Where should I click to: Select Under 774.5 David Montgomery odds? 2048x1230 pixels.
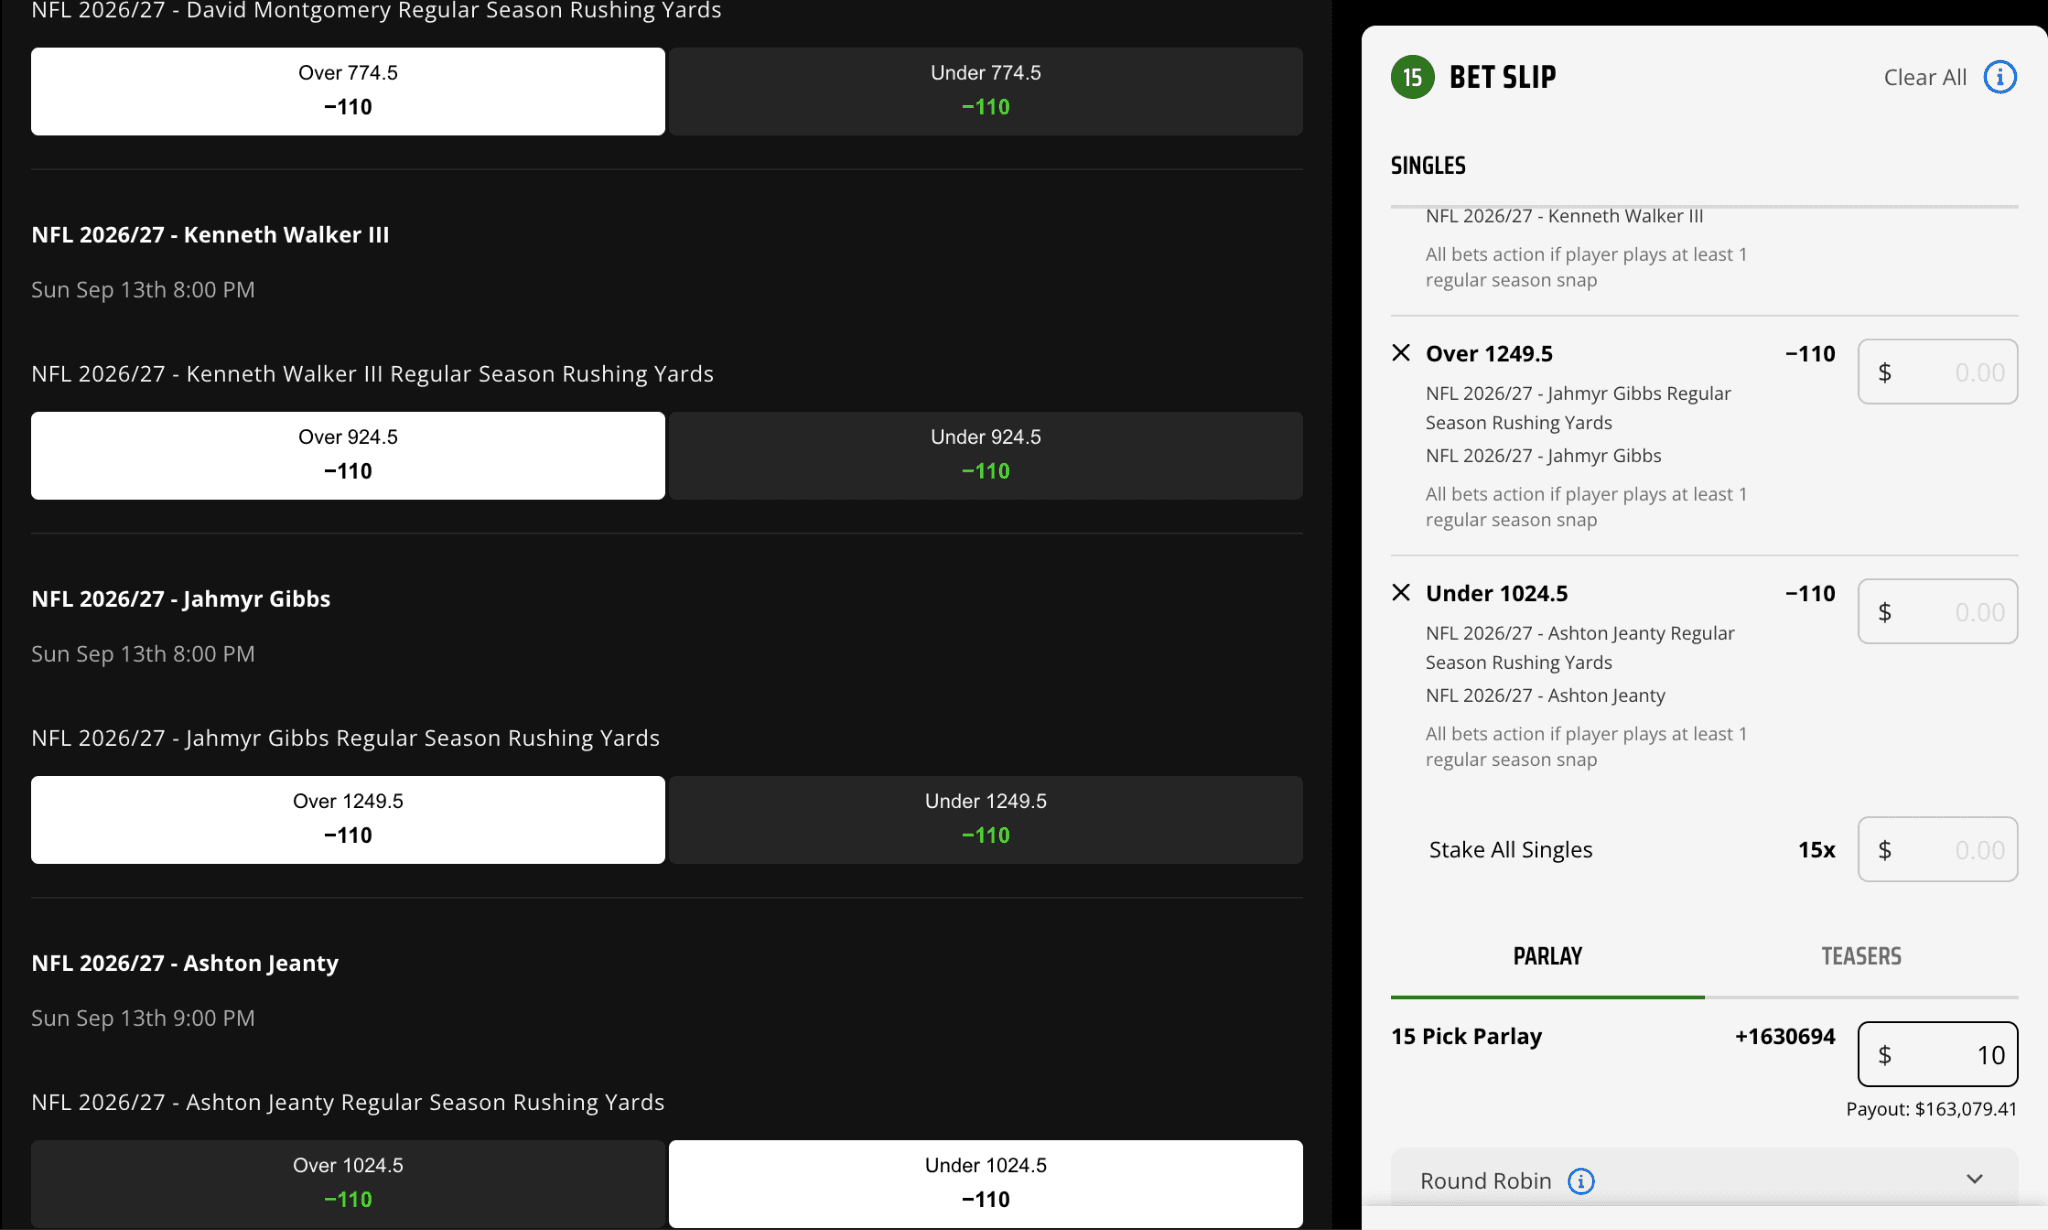click(985, 91)
